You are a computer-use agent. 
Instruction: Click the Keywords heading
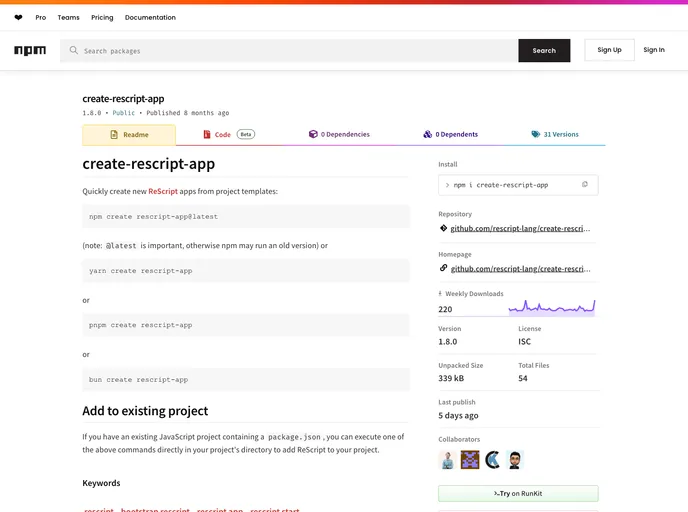click(101, 483)
